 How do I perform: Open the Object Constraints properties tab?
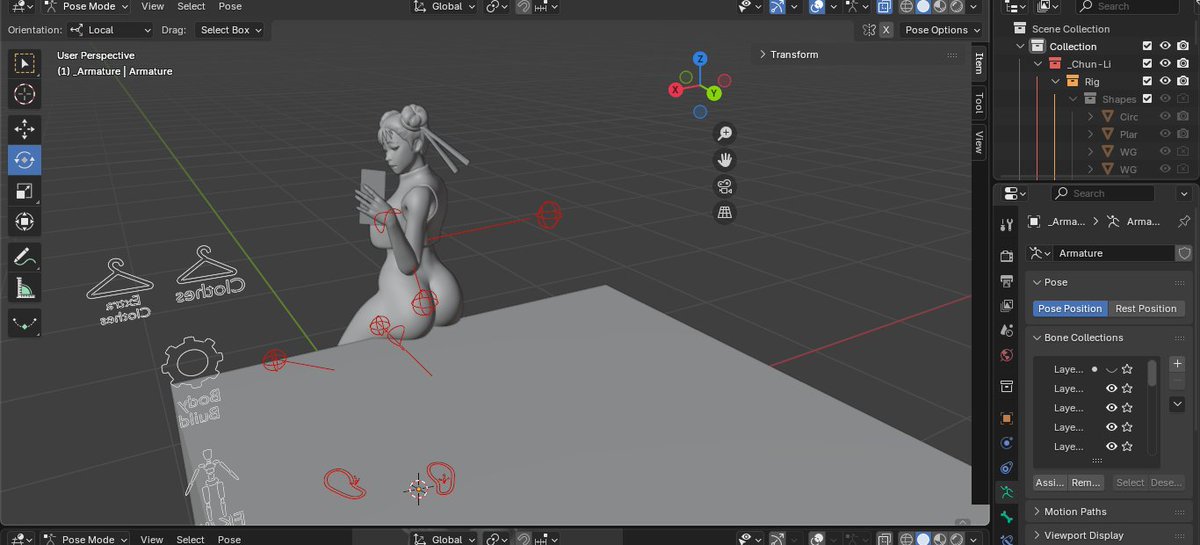[x=1006, y=467]
